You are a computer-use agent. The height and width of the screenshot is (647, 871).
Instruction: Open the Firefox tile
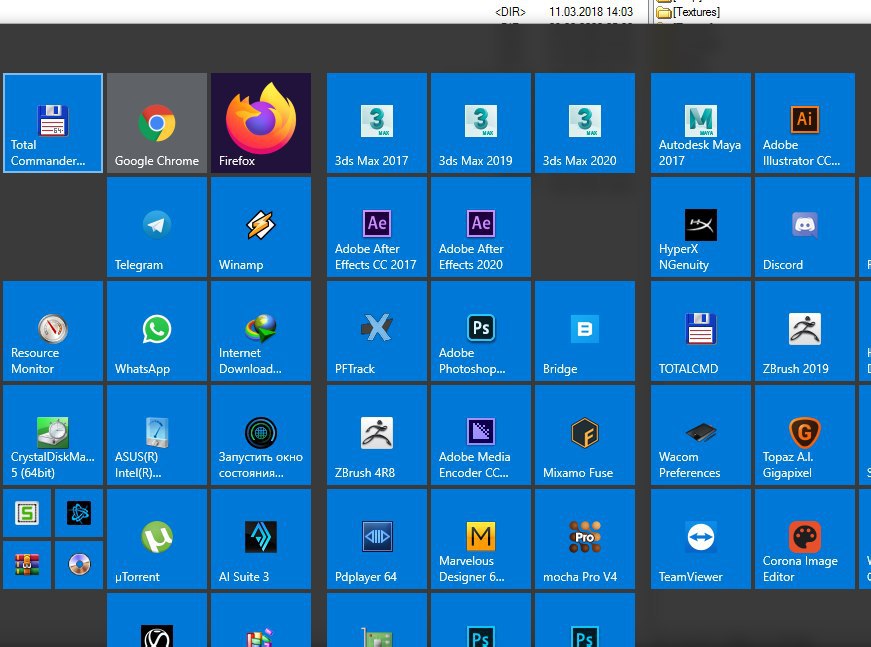click(x=261, y=123)
